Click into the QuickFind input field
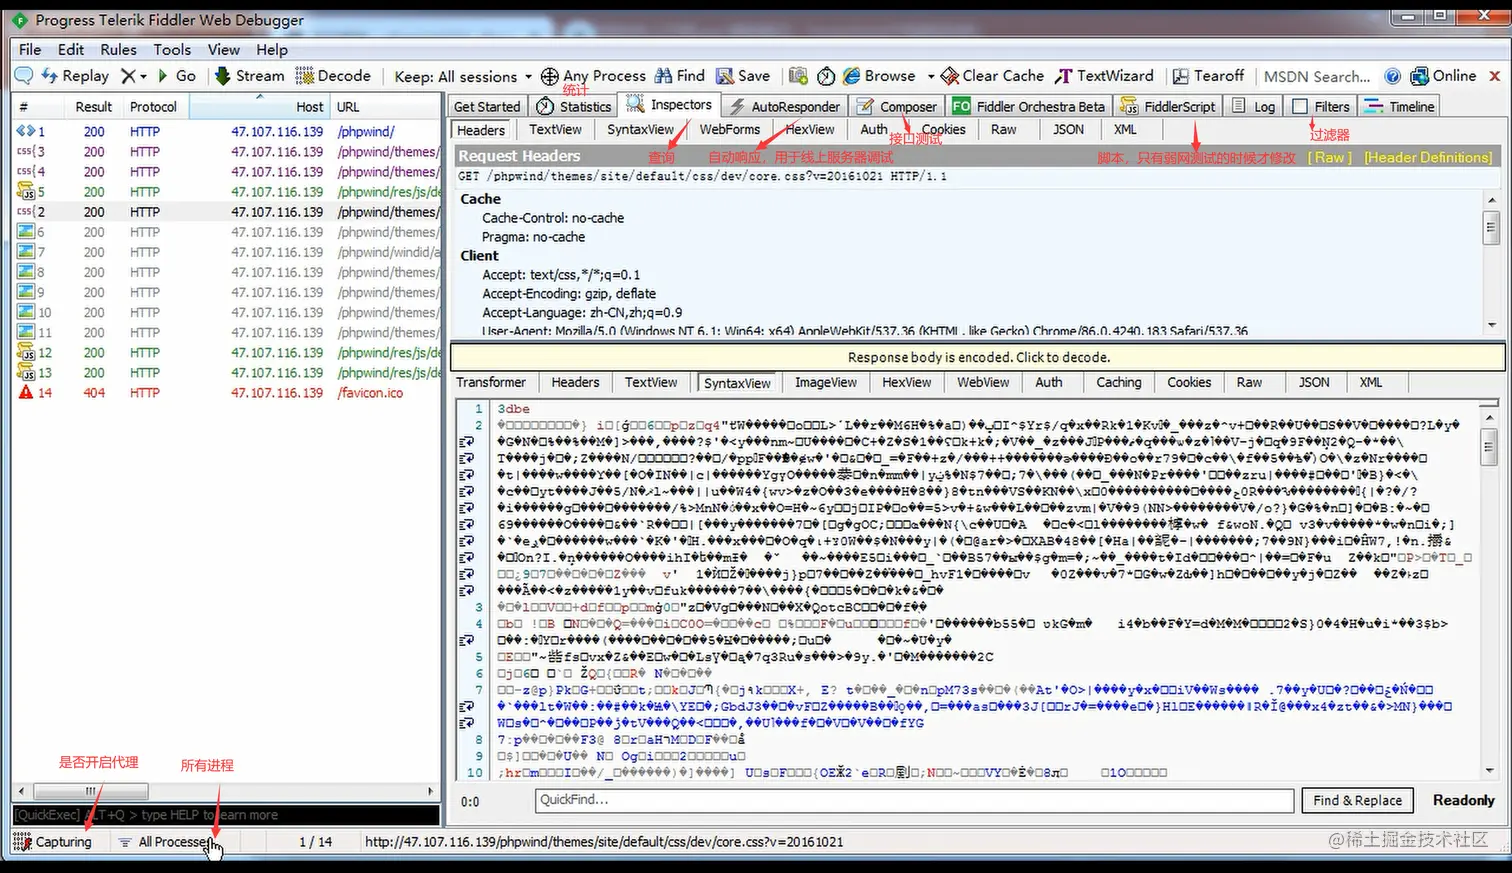Image resolution: width=1512 pixels, height=873 pixels. coord(912,800)
